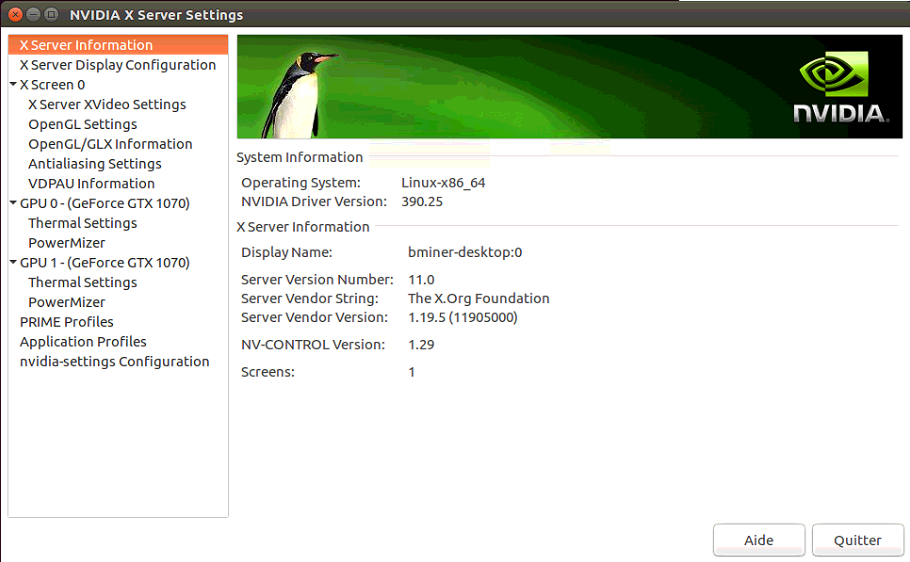910x562 pixels.
Task: Open Thermal Settings under GPU 1
Action: point(82,282)
